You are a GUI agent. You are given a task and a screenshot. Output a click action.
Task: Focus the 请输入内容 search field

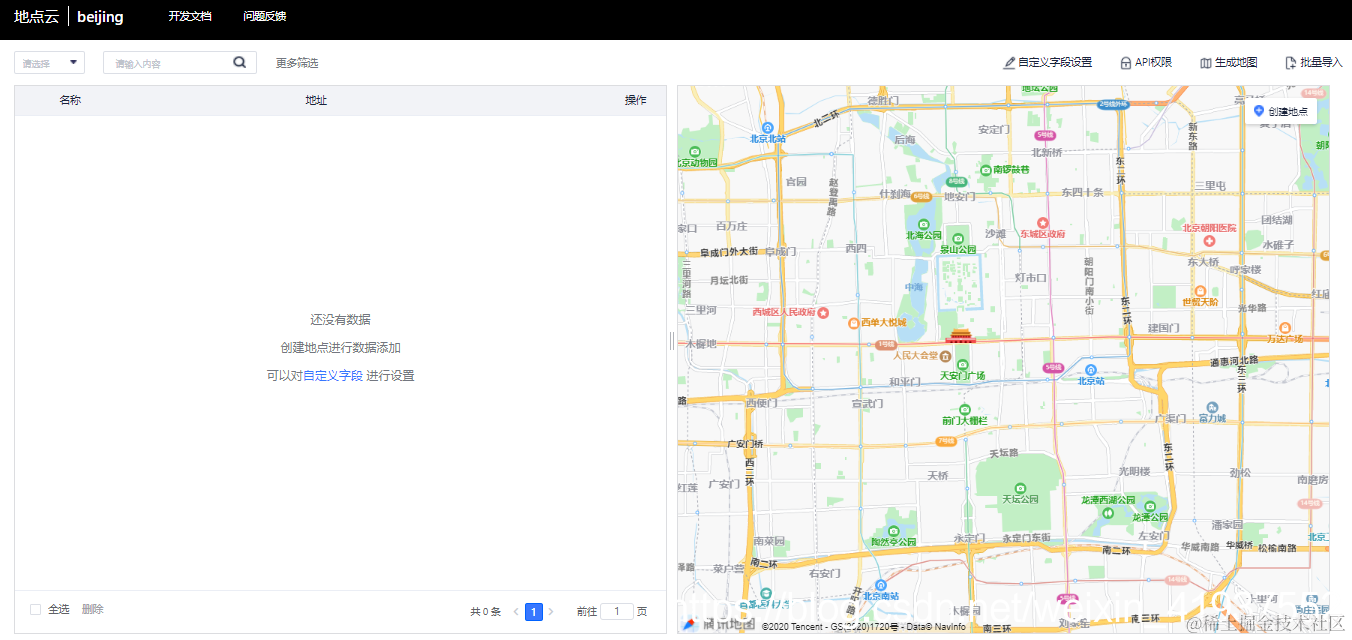[180, 63]
